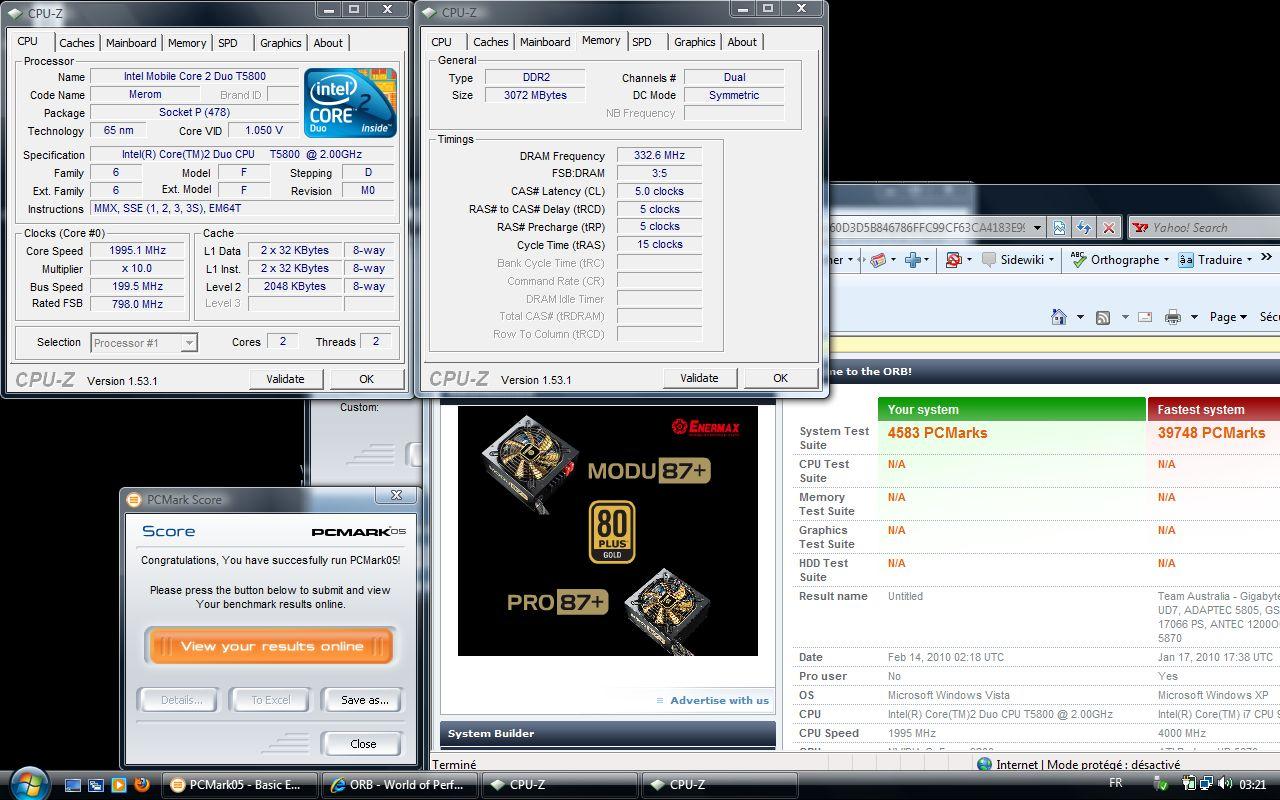
Task: Click the 39748 PCMarks fastest score
Action: tap(1211, 433)
